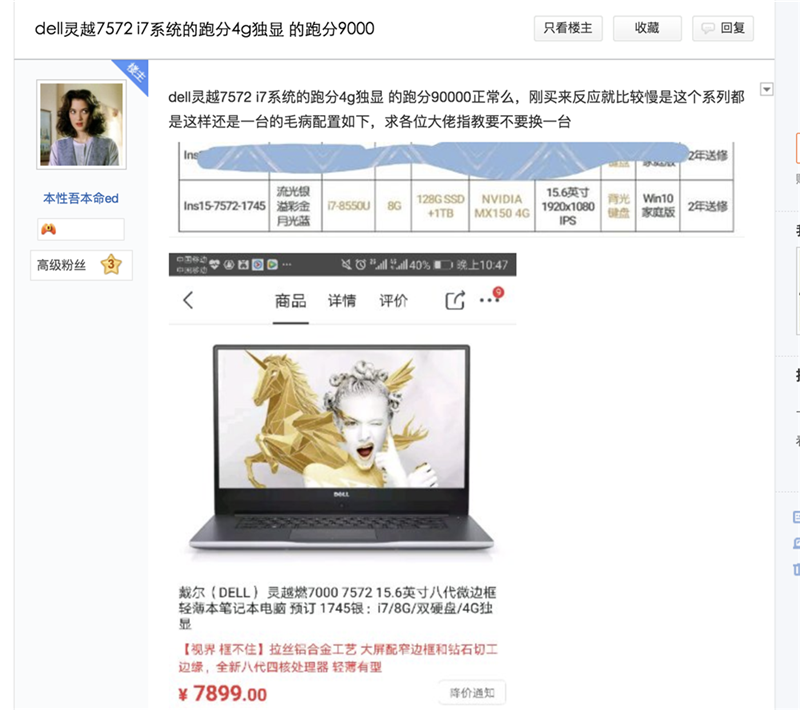Click the three-dot more menu icon
The image size is (800, 710).
click(489, 300)
